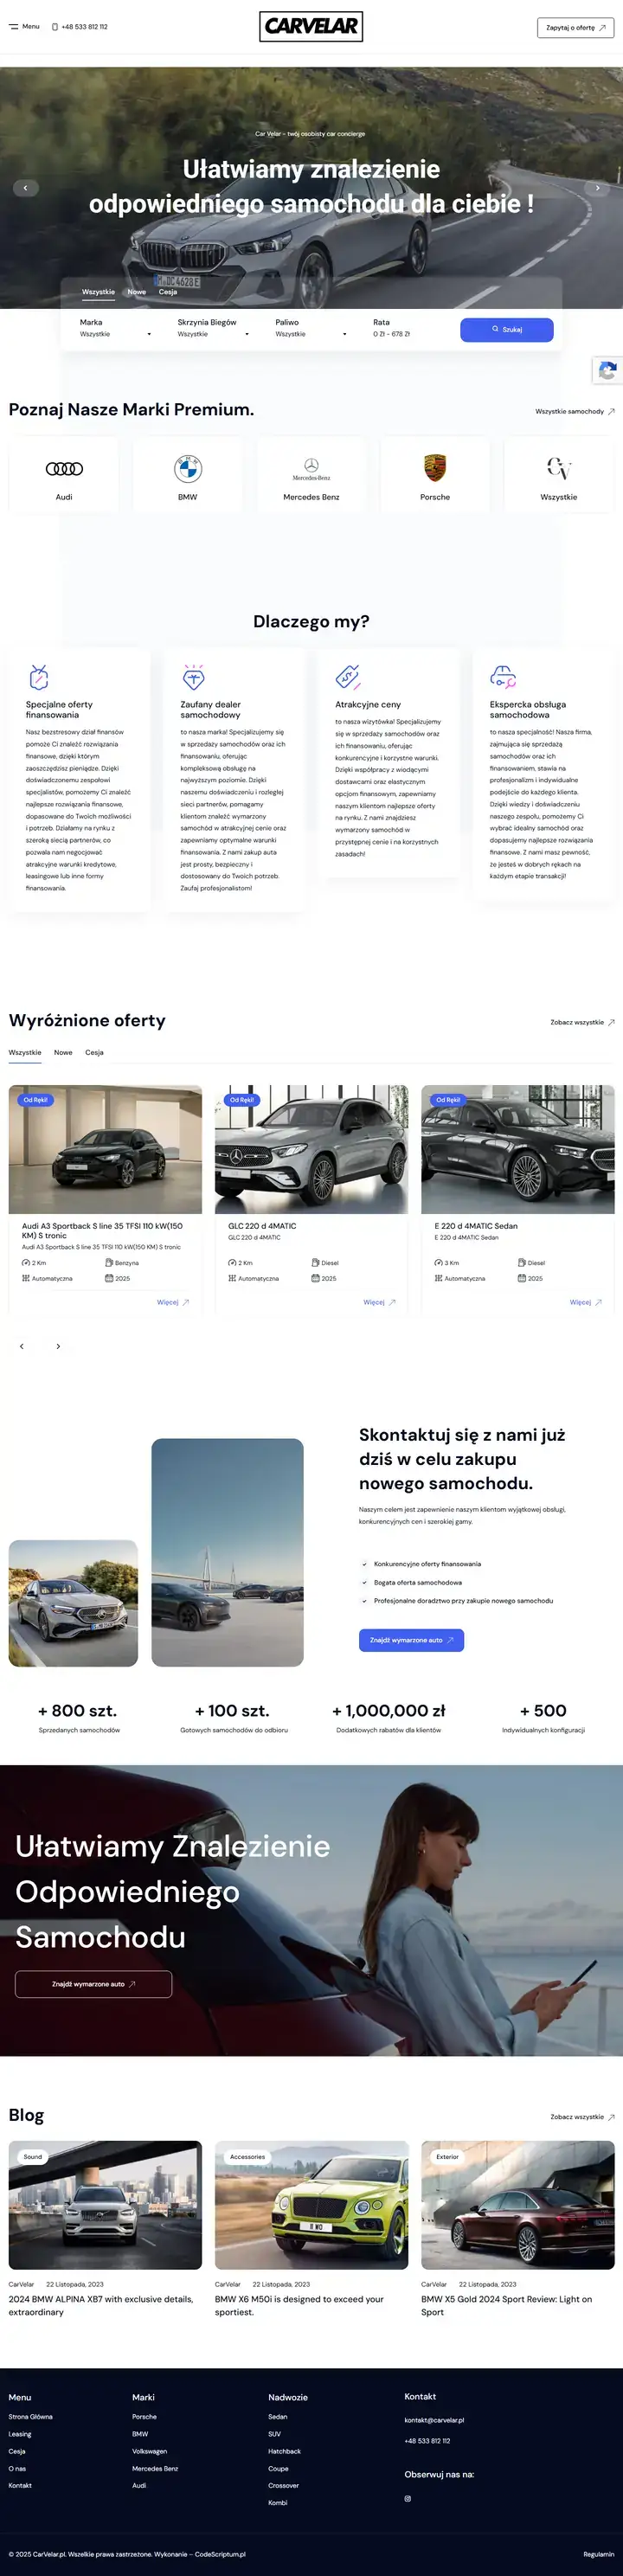The width and height of the screenshot is (623, 2576).
Task: Select the BMW brand card
Action: 188,475
